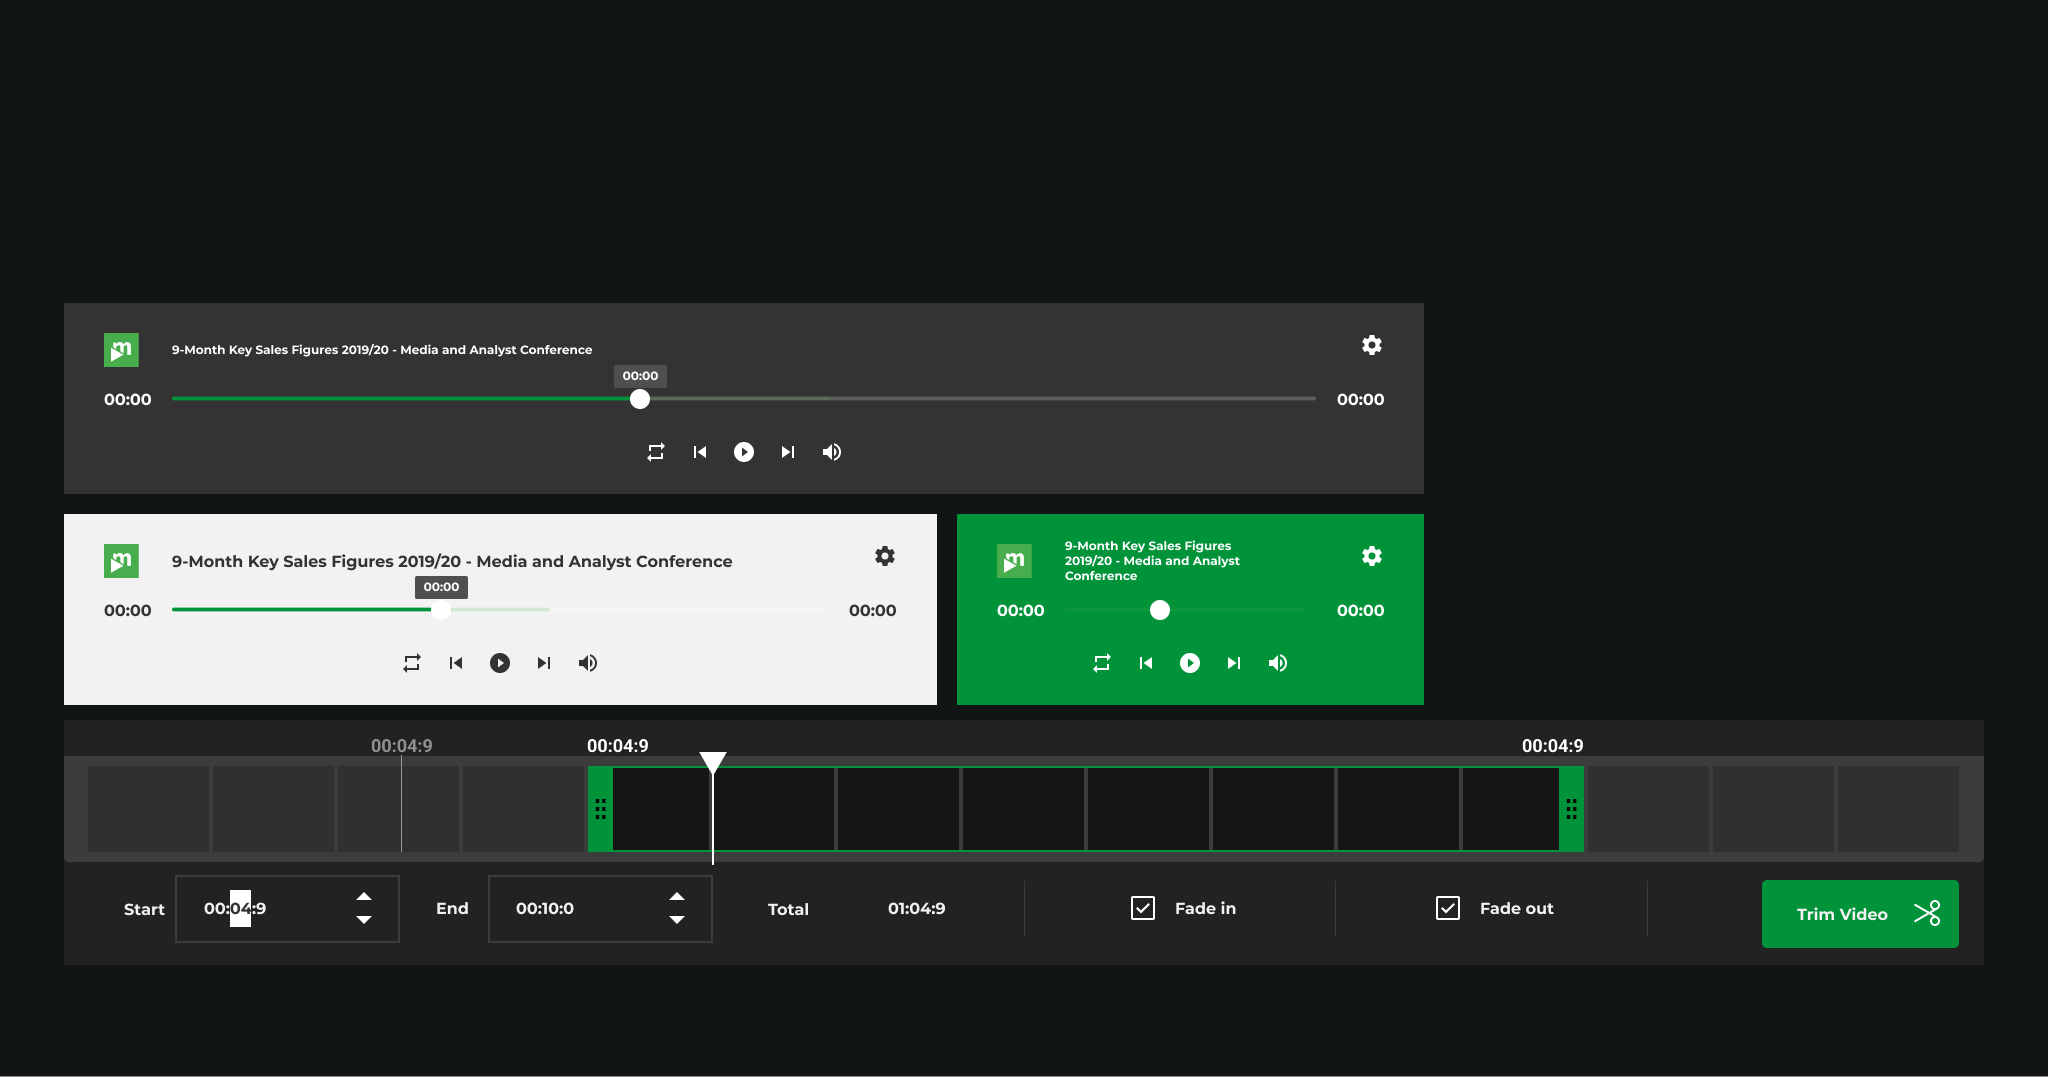Click the first untrimmed timeline thumbnail
The height and width of the screenshot is (1077, 2048).
149,809
